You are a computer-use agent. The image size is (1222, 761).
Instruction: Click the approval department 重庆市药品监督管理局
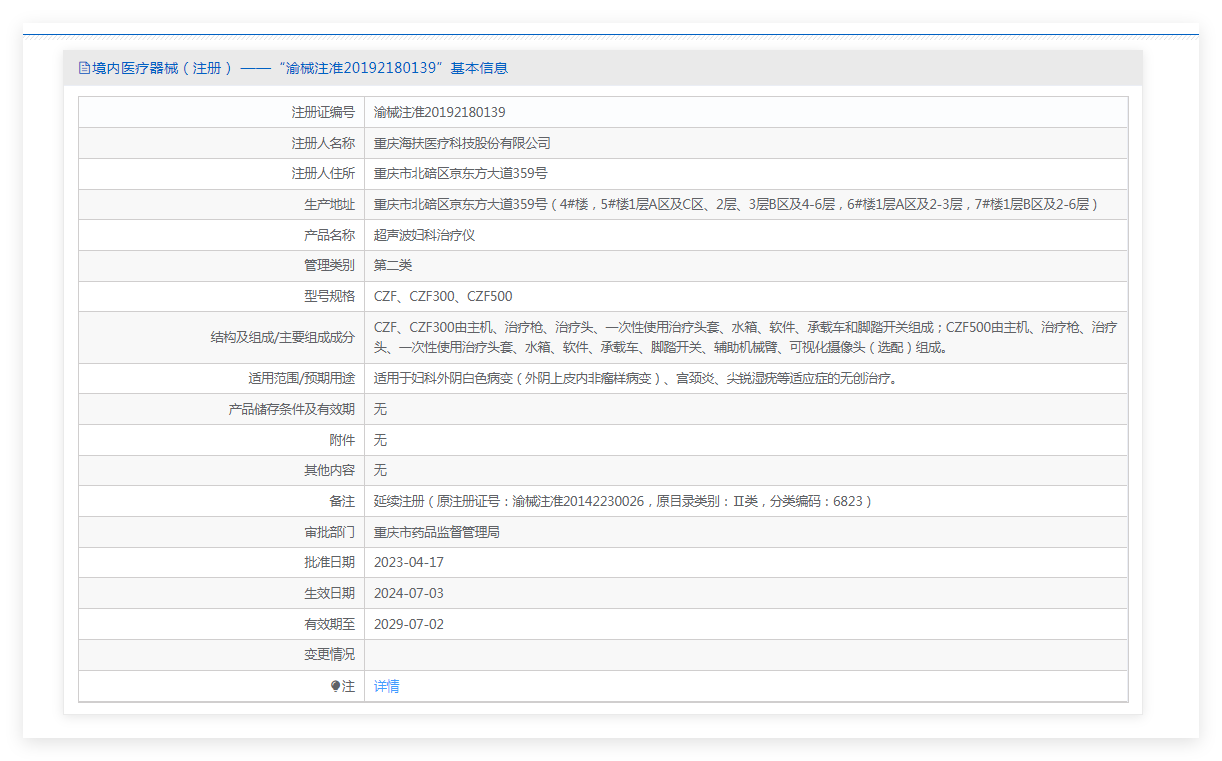(437, 532)
